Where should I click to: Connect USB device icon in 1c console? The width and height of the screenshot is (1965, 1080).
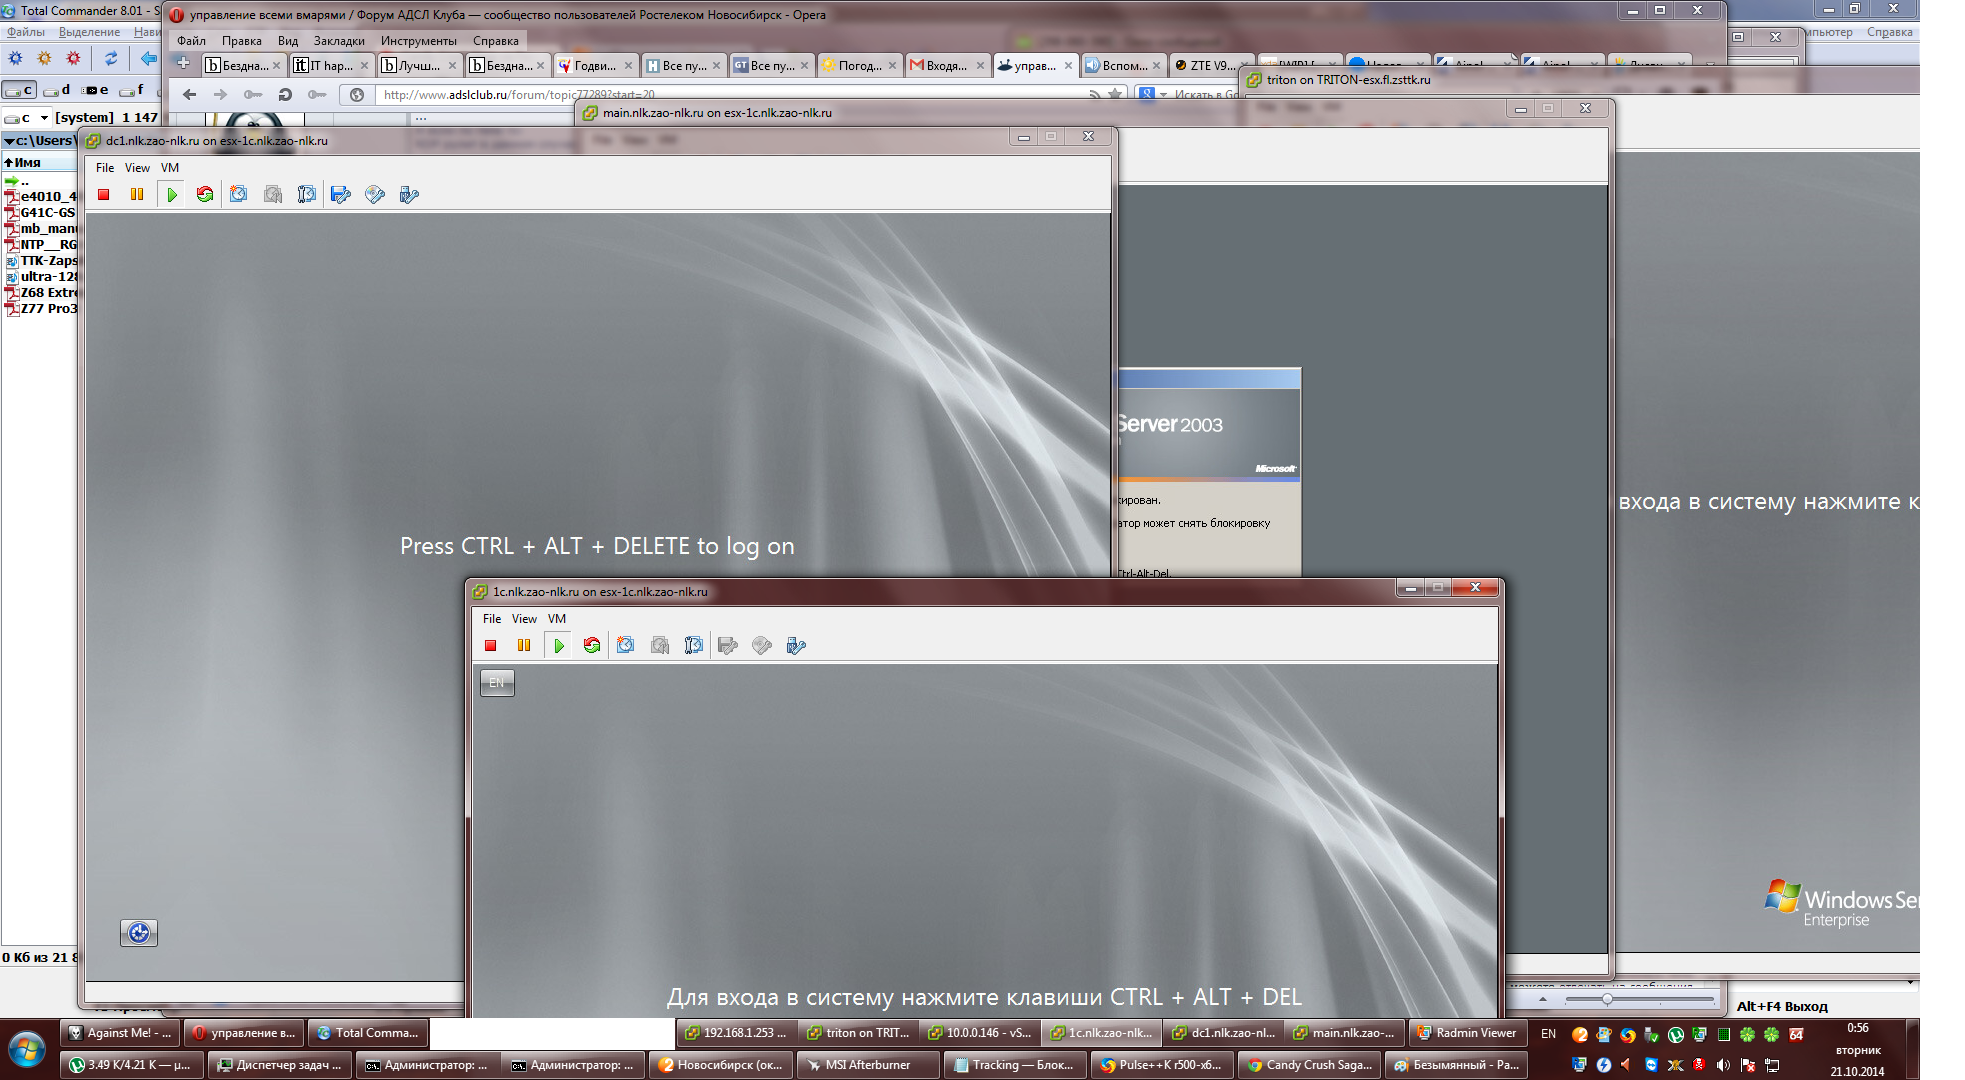click(x=796, y=645)
